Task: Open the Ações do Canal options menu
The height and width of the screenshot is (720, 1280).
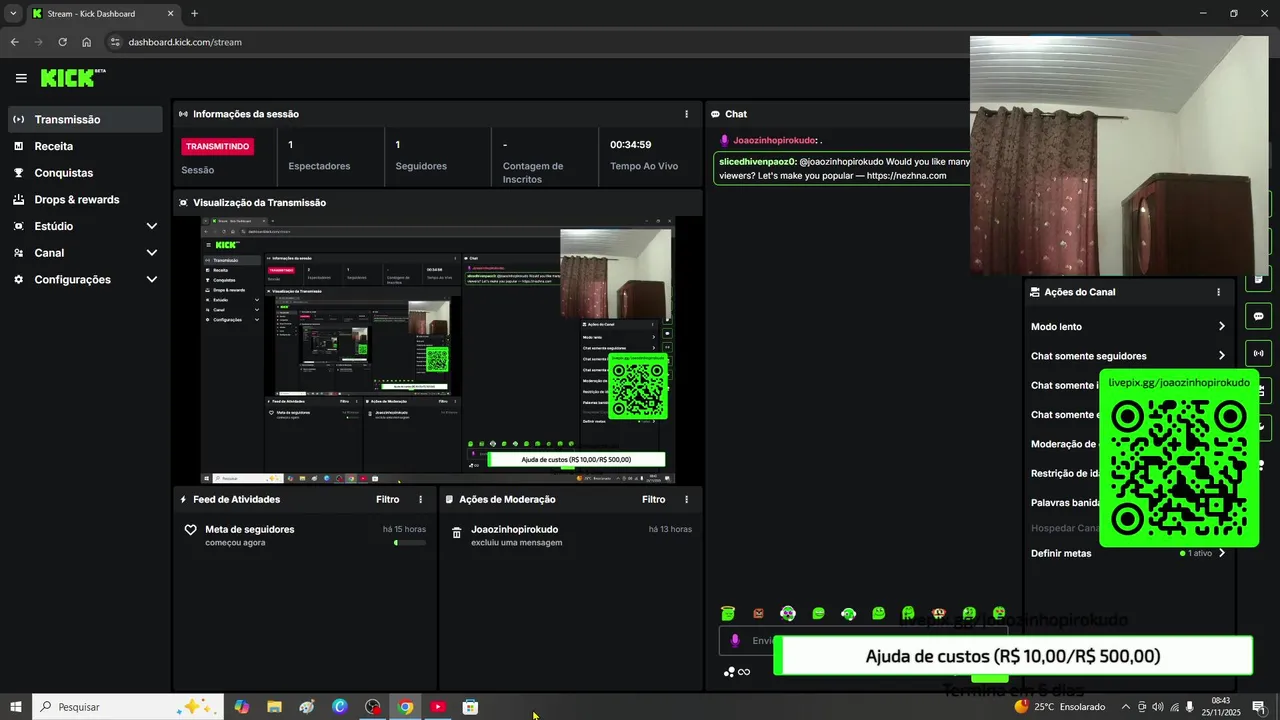Action: click(1218, 292)
